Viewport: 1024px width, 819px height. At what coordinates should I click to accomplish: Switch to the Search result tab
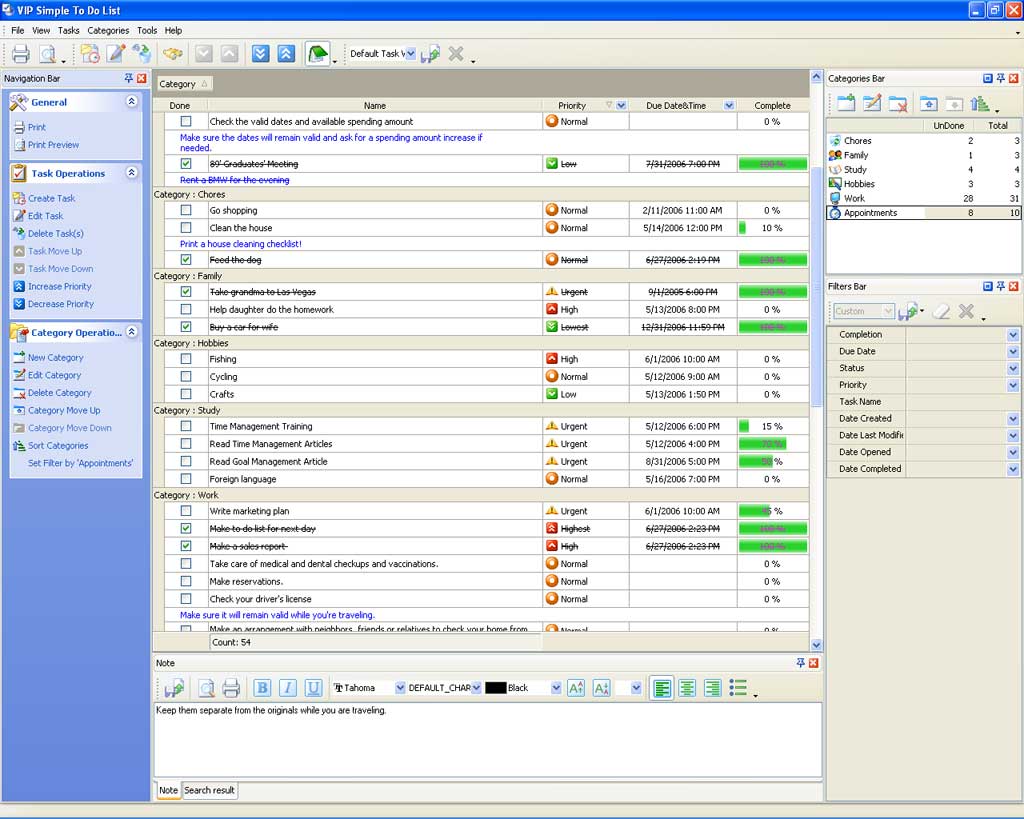pos(209,790)
